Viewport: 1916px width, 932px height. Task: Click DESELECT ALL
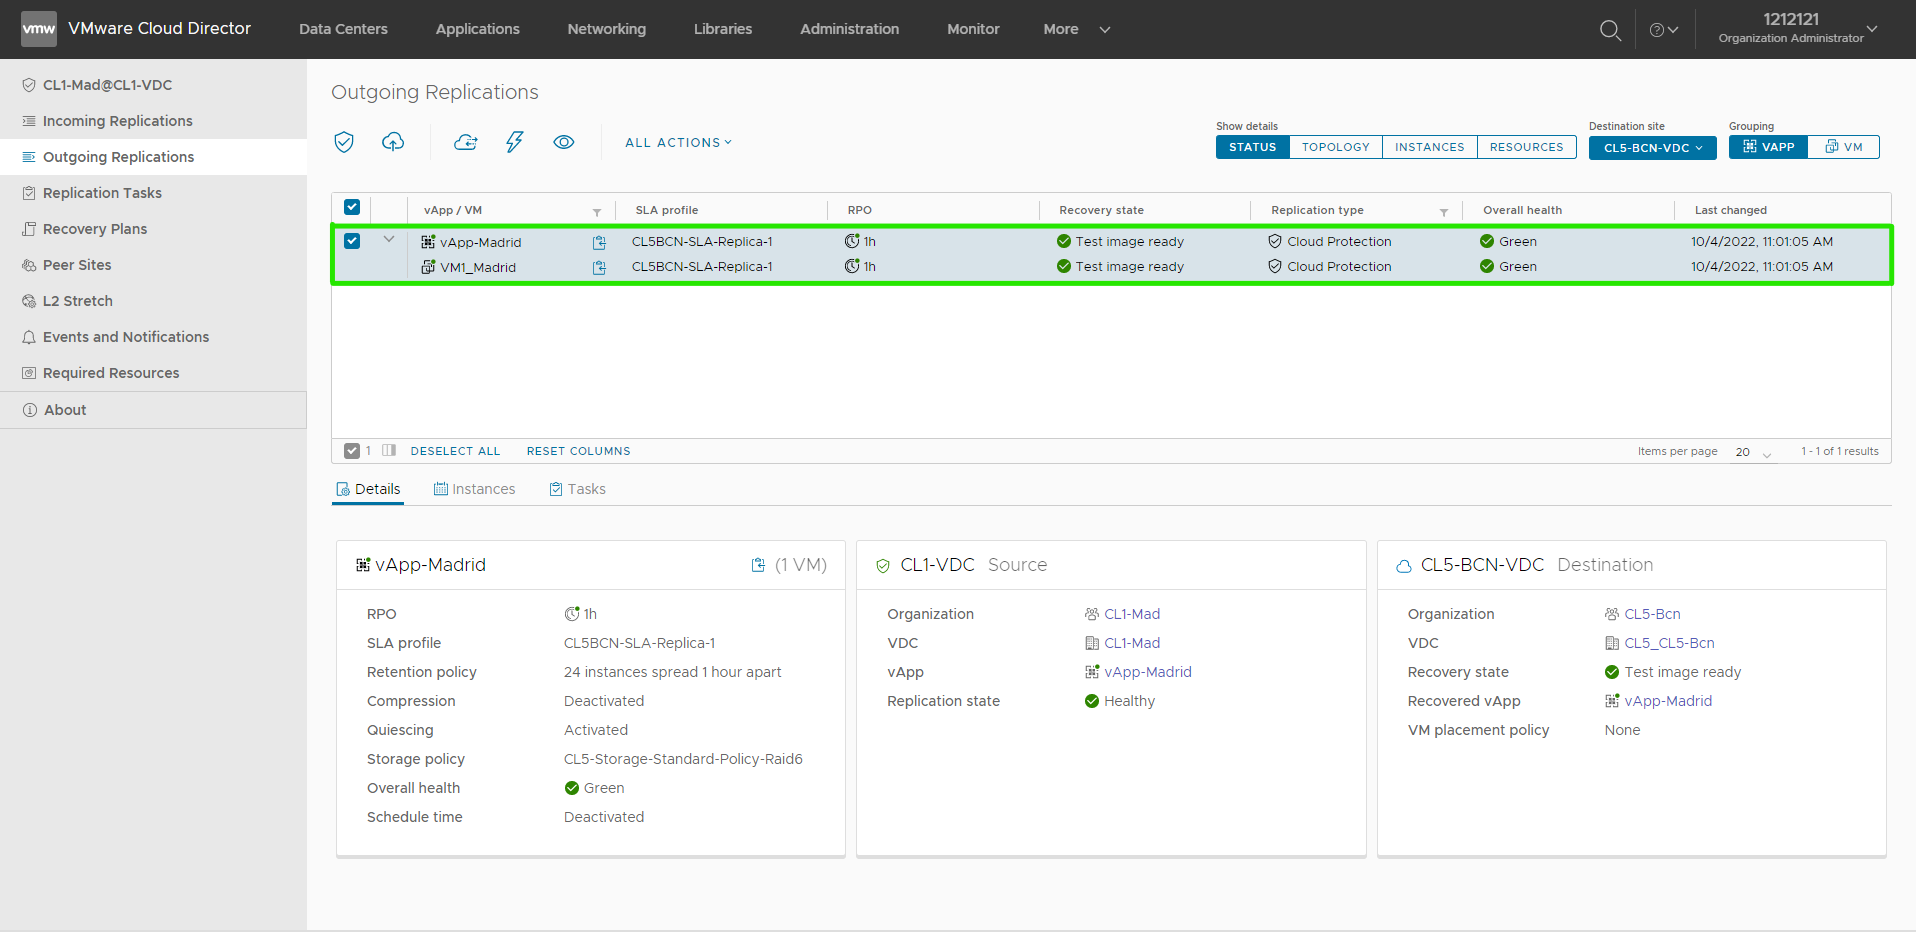click(455, 451)
